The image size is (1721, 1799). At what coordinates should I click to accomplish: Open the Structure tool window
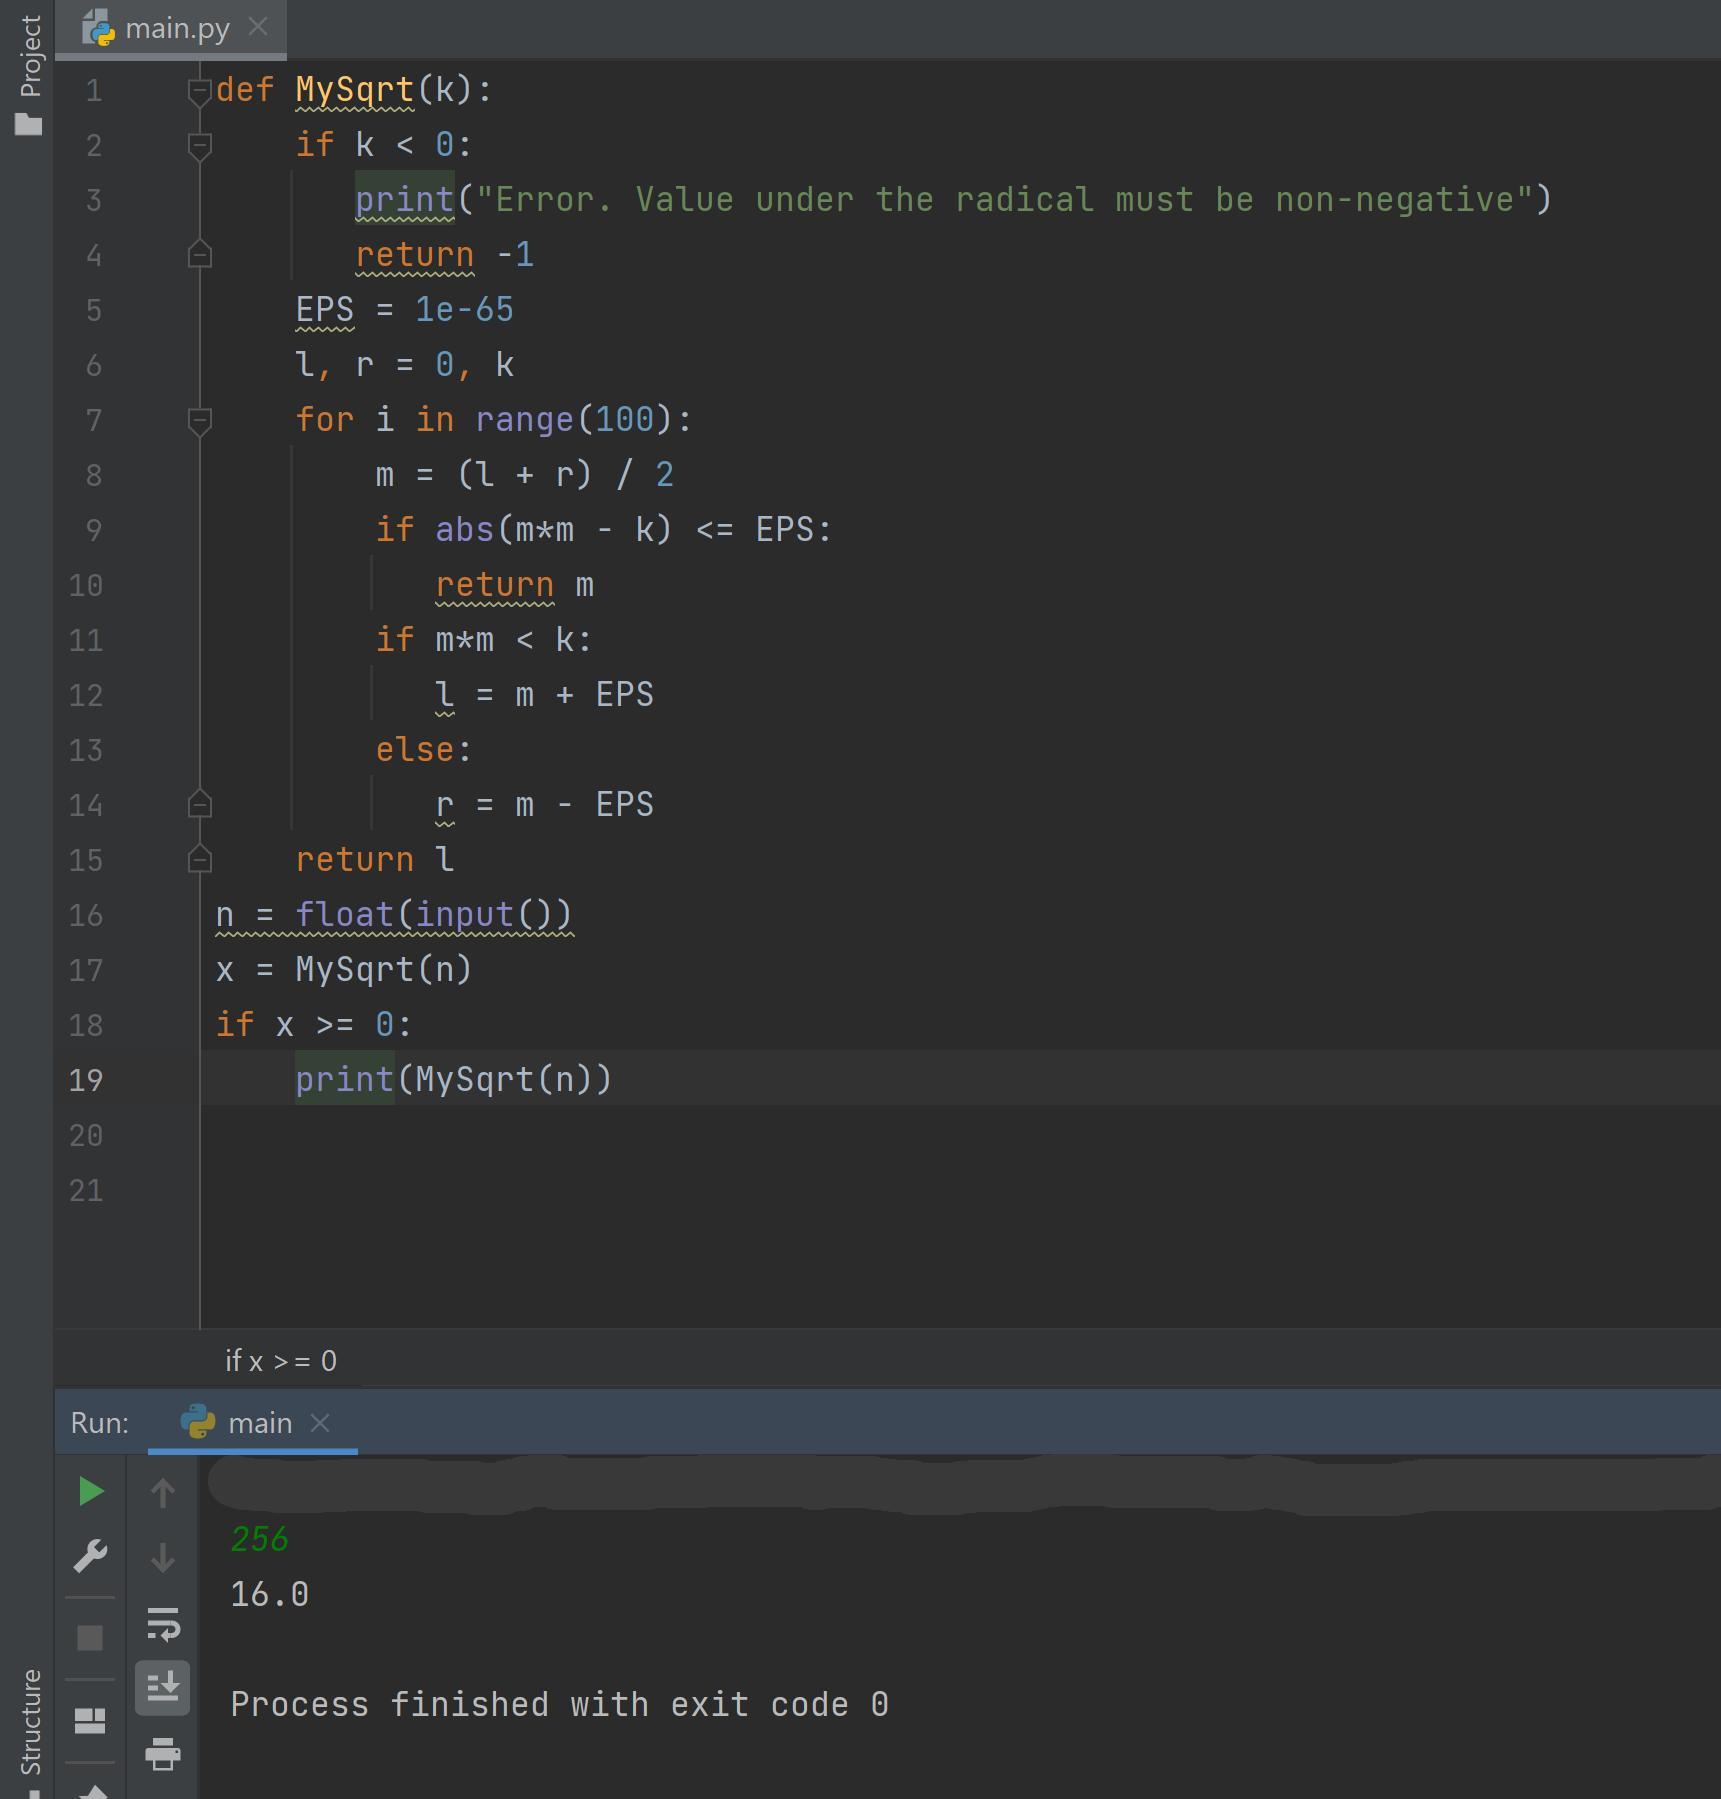[31, 1720]
